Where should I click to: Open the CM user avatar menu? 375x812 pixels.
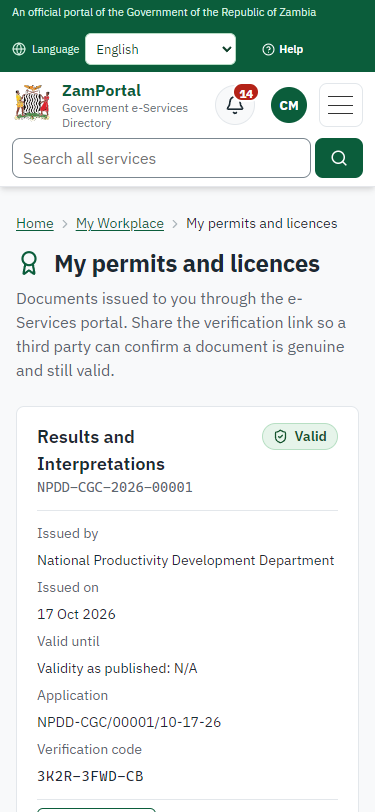coord(289,105)
